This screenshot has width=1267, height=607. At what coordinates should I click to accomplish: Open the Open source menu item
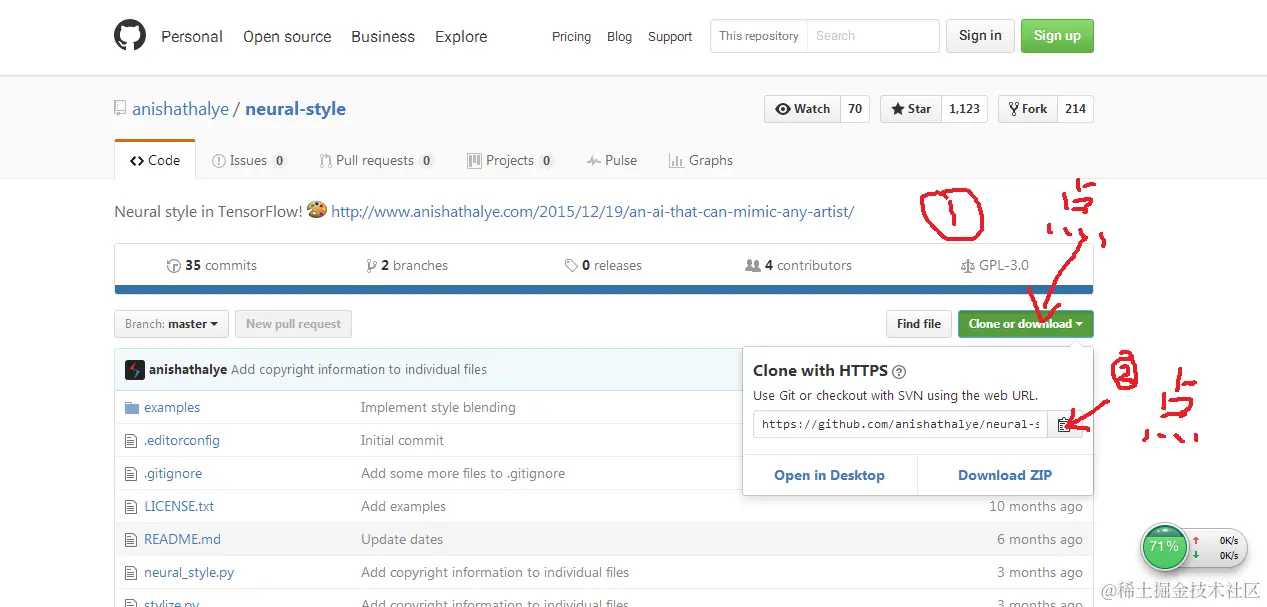pyautogui.click(x=287, y=36)
